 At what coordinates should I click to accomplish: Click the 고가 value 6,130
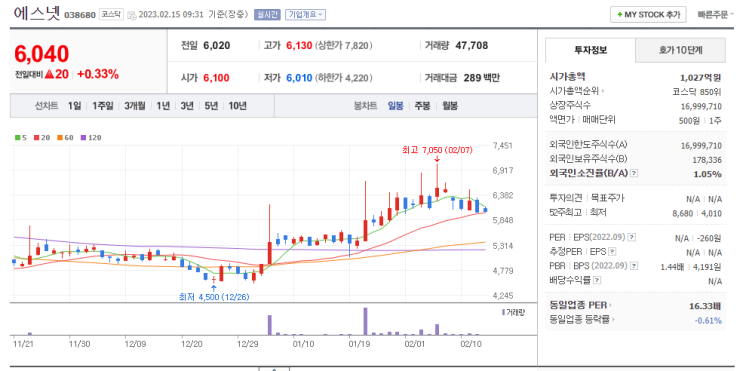(x=299, y=46)
